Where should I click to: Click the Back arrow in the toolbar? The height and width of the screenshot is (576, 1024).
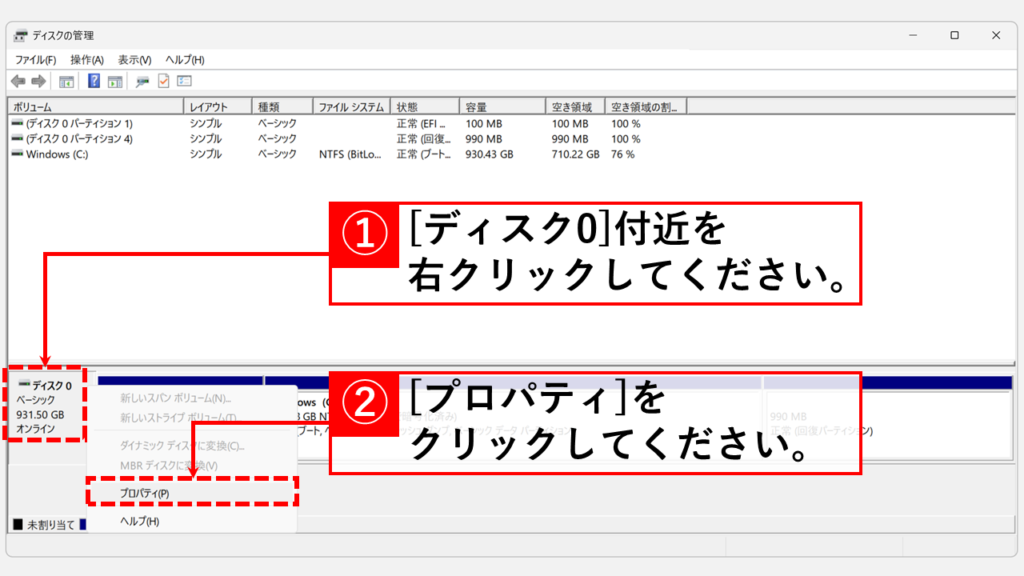click(18, 81)
